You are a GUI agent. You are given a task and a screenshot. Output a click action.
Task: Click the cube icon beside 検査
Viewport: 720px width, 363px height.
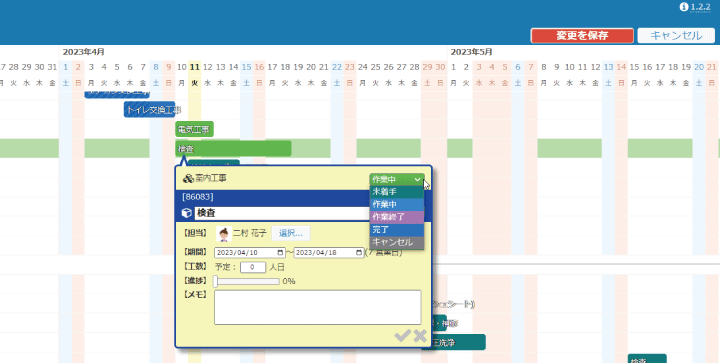[186, 213]
